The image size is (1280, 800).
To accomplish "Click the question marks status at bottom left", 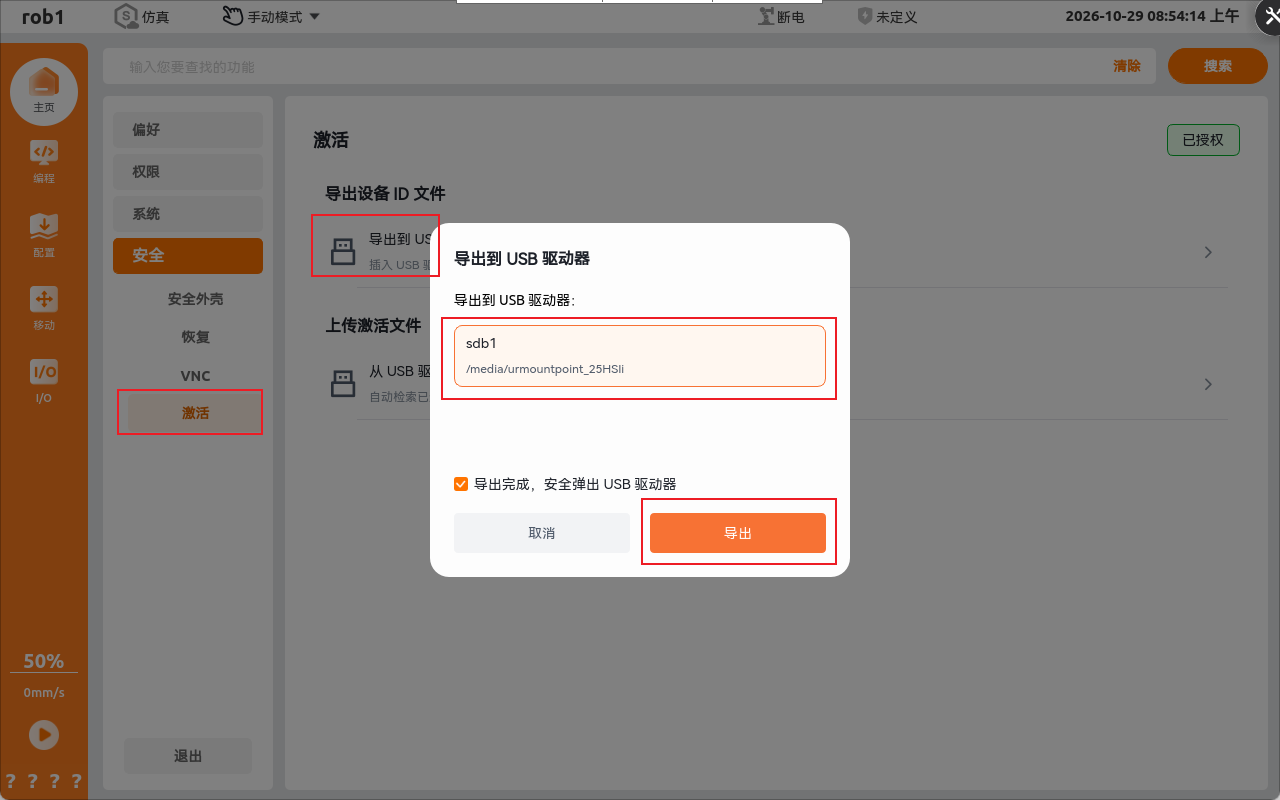I will (x=43, y=781).
